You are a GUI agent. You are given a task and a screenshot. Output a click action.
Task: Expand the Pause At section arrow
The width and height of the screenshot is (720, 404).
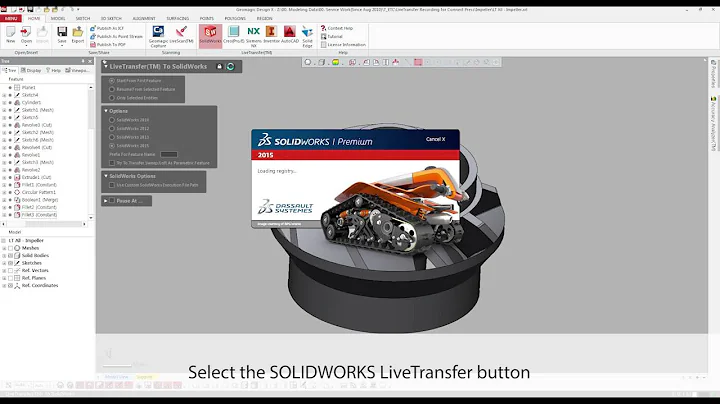tap(106, 201)
